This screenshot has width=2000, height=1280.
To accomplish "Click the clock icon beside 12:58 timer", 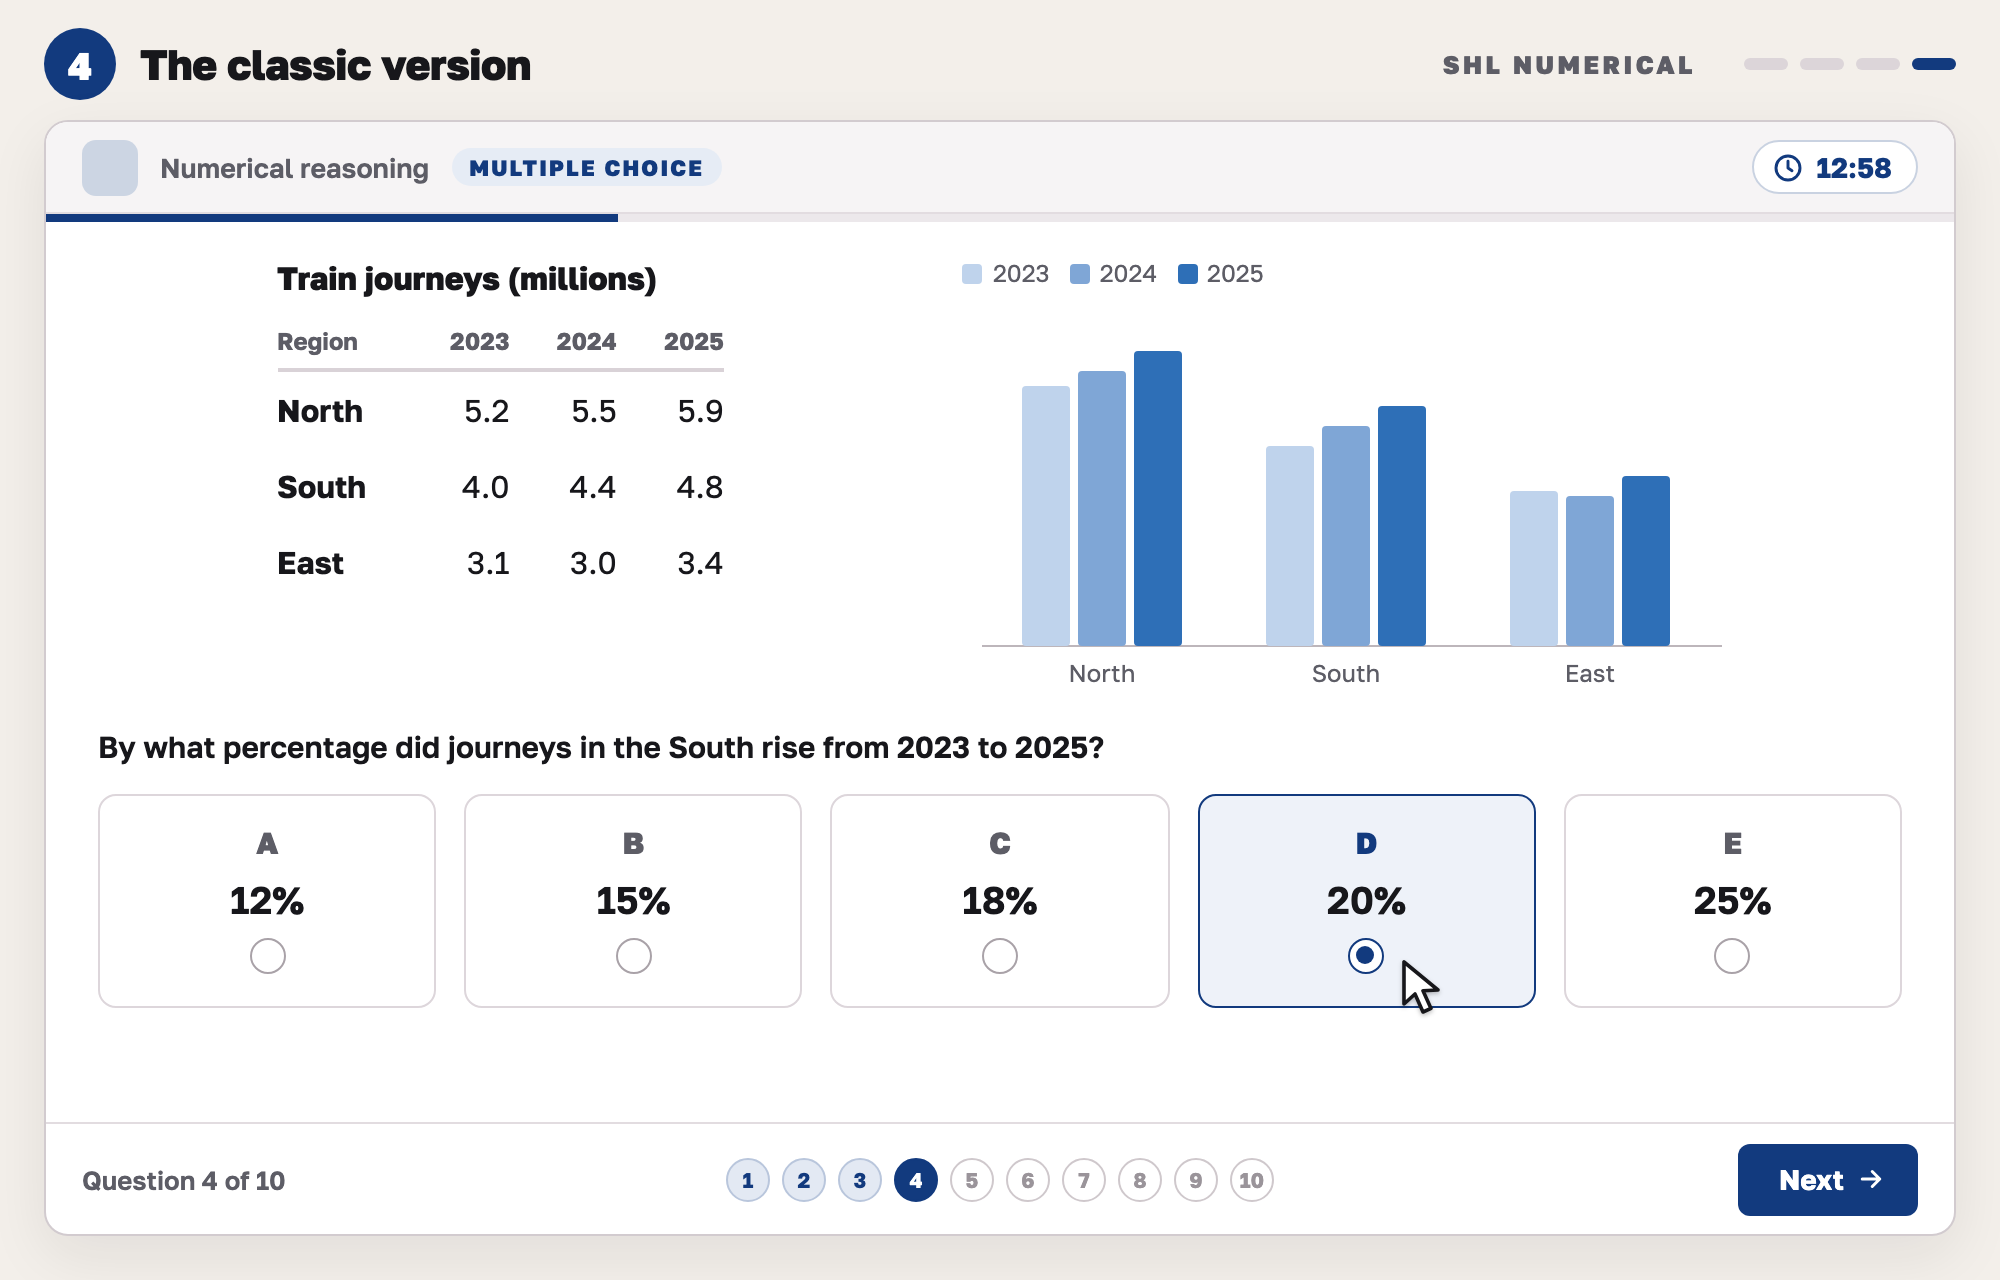I will tap(1788, 168).
